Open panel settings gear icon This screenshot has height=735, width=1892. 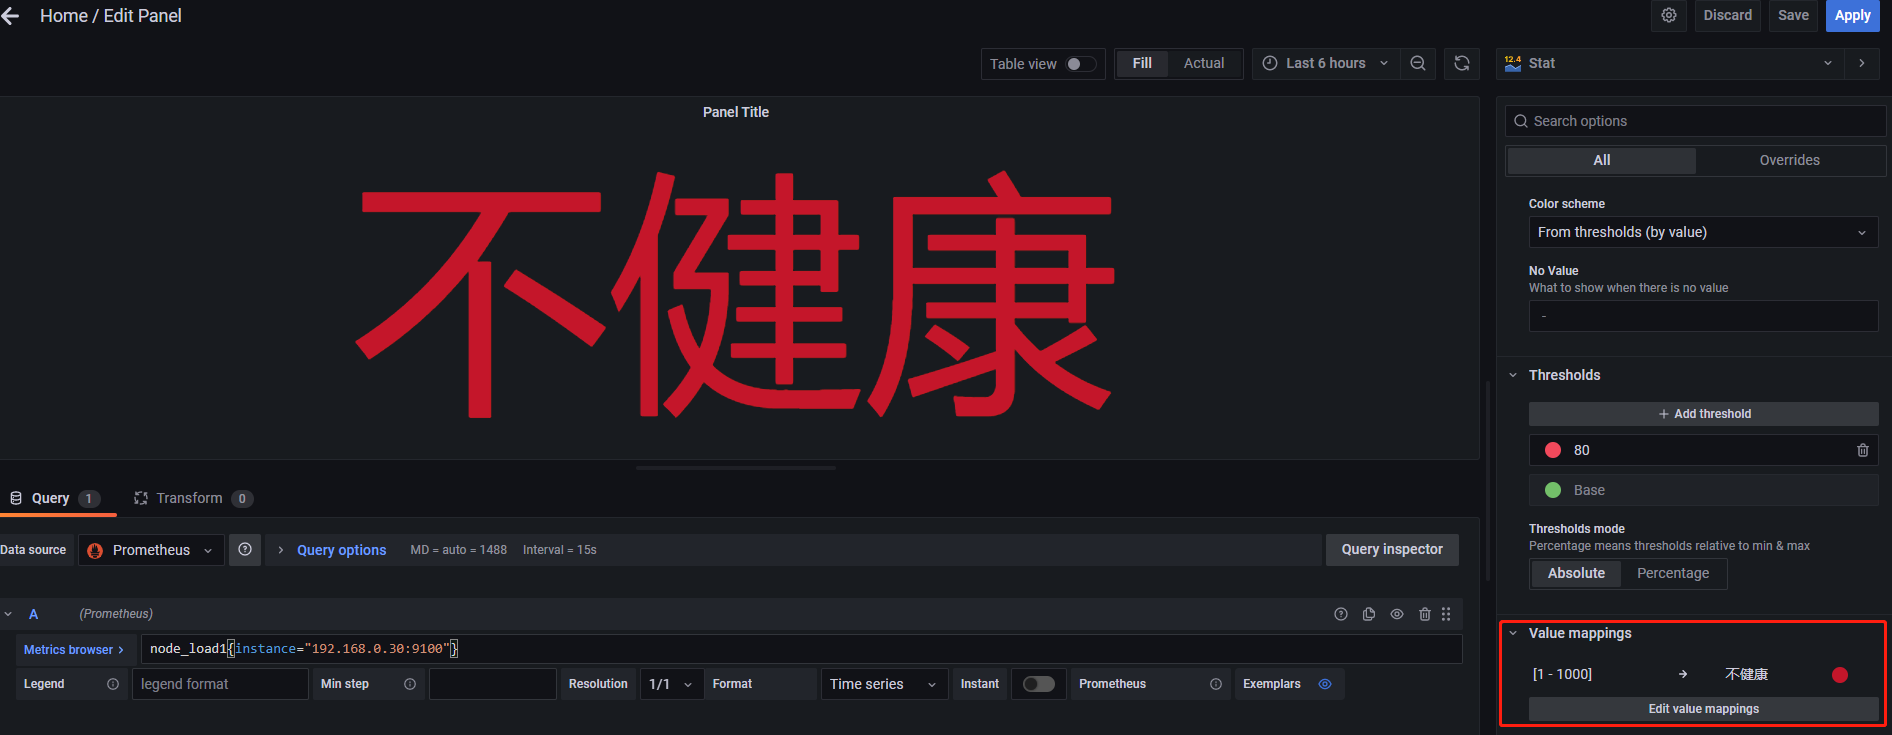[1669, 16]
